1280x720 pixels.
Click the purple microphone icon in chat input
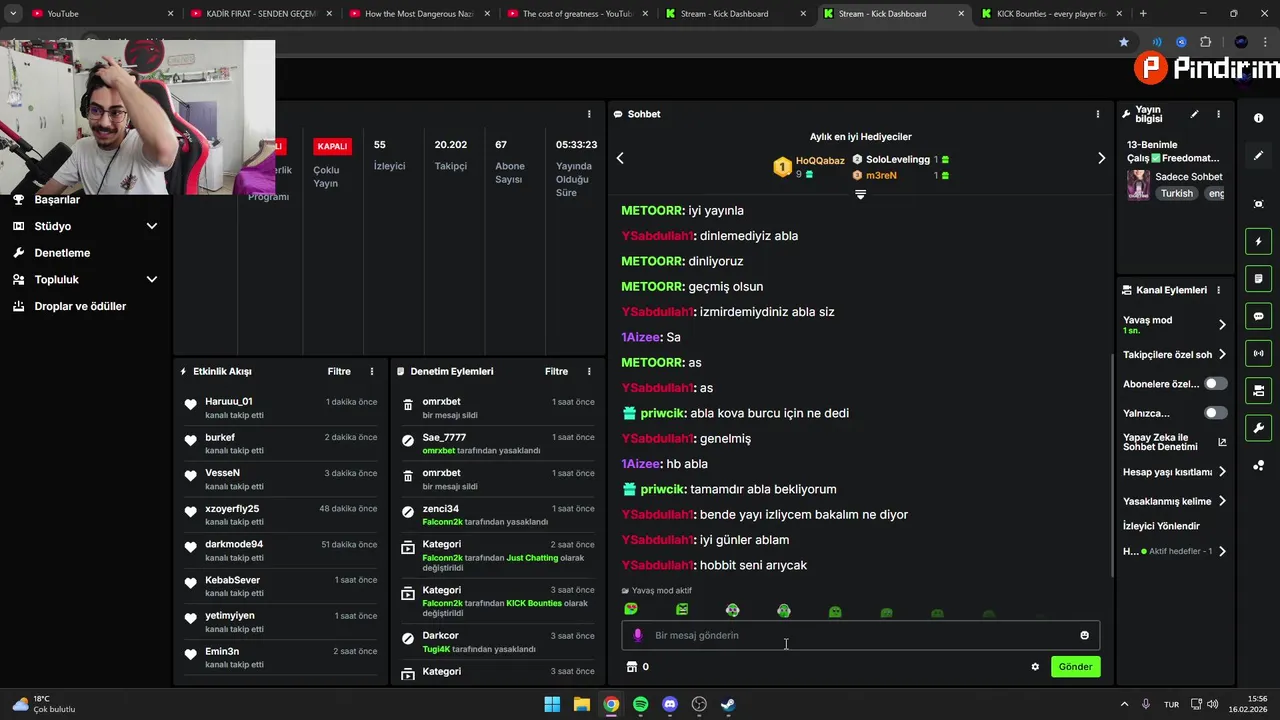(x=638, y=635)
